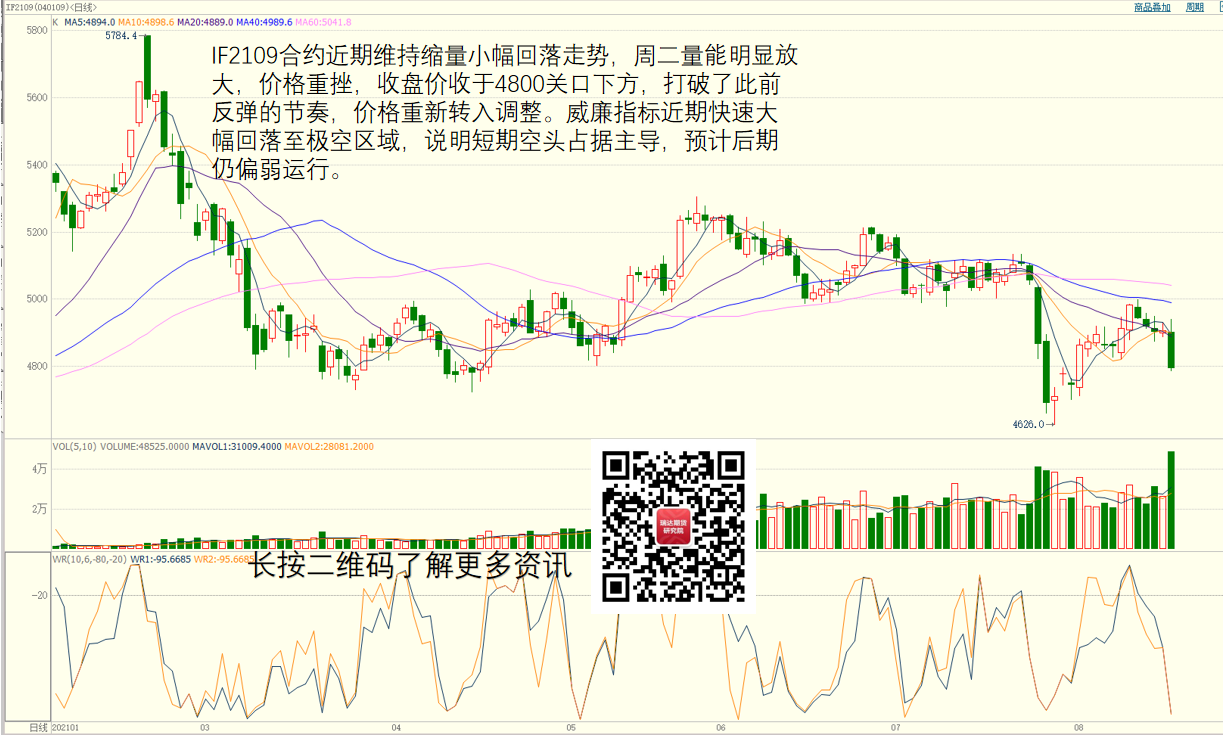Select the blue MA40:4989.6 label
Image resolution: width=1223 pixels, height=741 pixels.
[265, 21]
